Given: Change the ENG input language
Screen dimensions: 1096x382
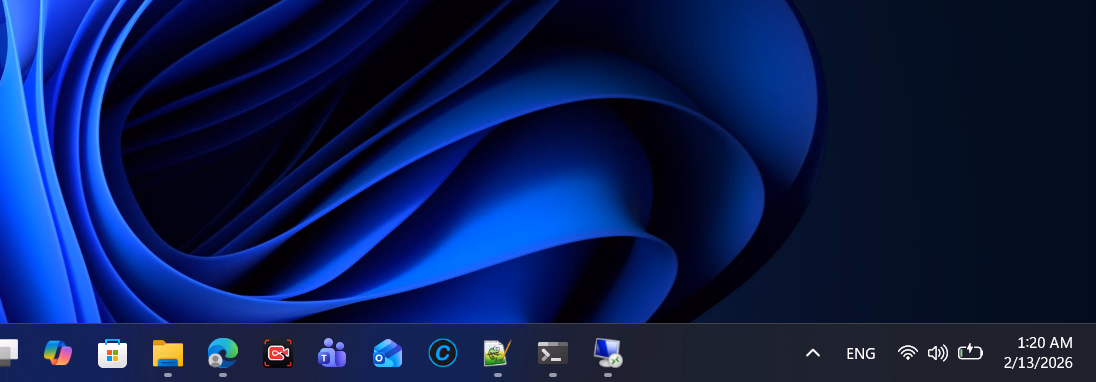Looking at the screenshot, I should pos(860,354).
